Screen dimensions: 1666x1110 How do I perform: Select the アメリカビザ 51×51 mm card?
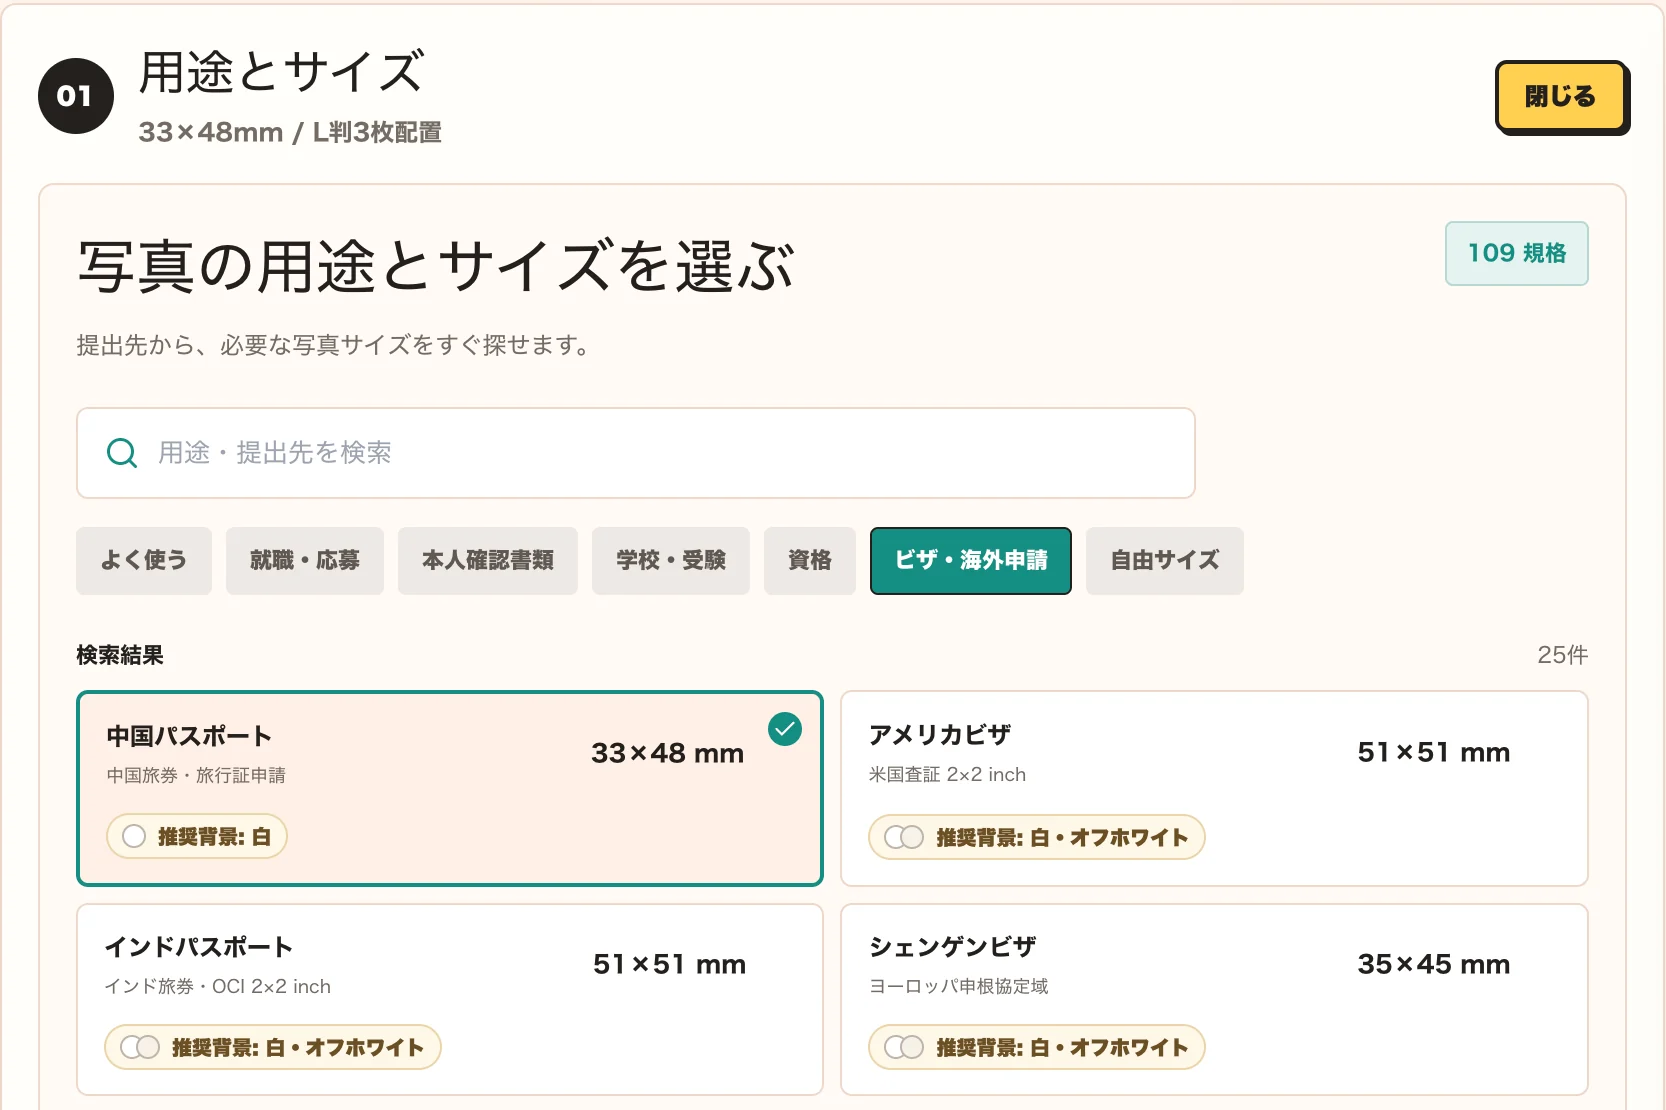(1214, 788)
